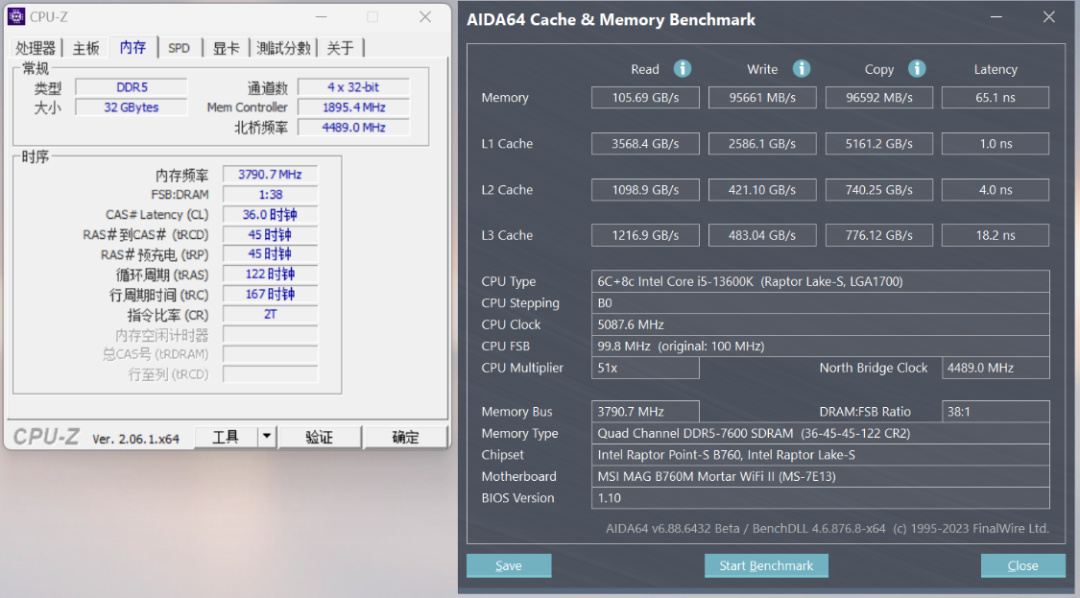Close the CPU-Z window
Screen dimensions: 1080x598
click(x=425, y=17)
